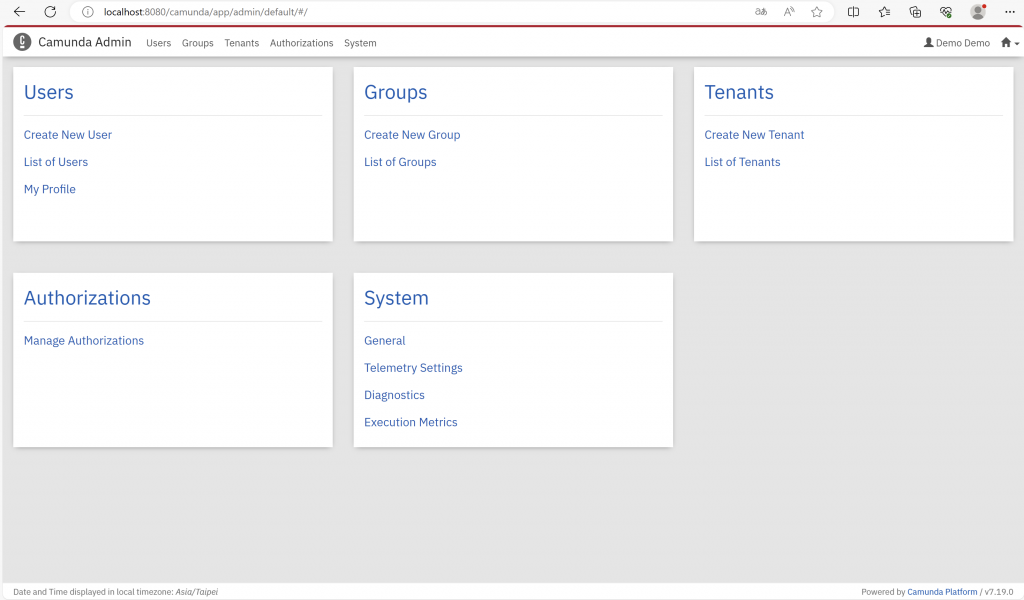Viewport: 1024px width, 600px height.
Task: Activate the read aloud icon
Action: [789, 12]
